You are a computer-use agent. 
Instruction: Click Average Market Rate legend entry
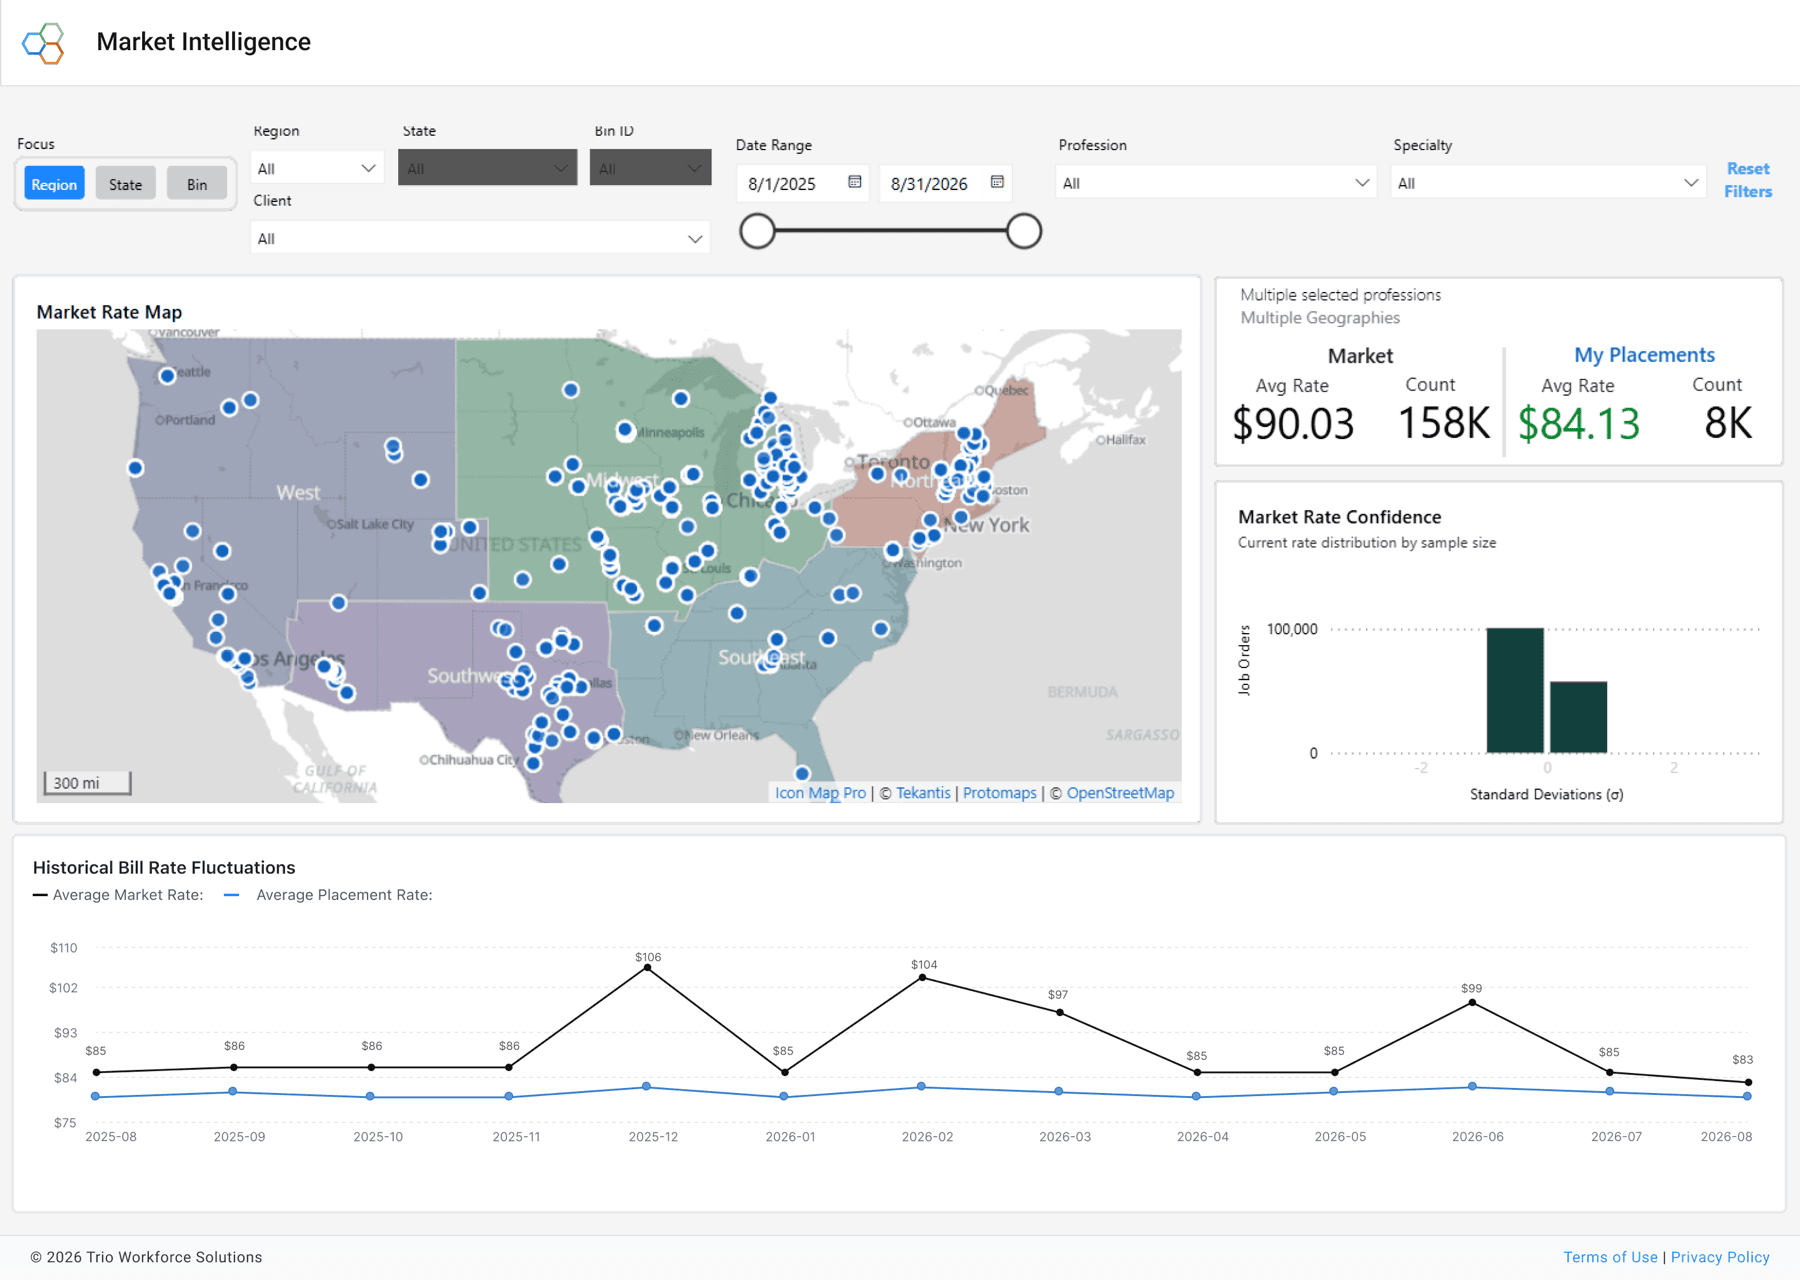(118, 895)
